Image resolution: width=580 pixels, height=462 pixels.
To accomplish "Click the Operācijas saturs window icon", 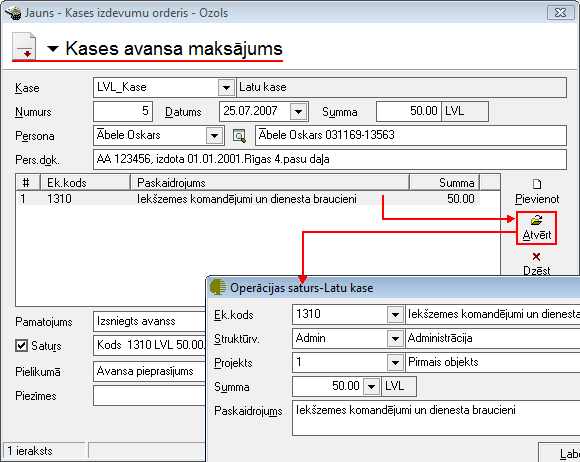I will click(218, 287).
